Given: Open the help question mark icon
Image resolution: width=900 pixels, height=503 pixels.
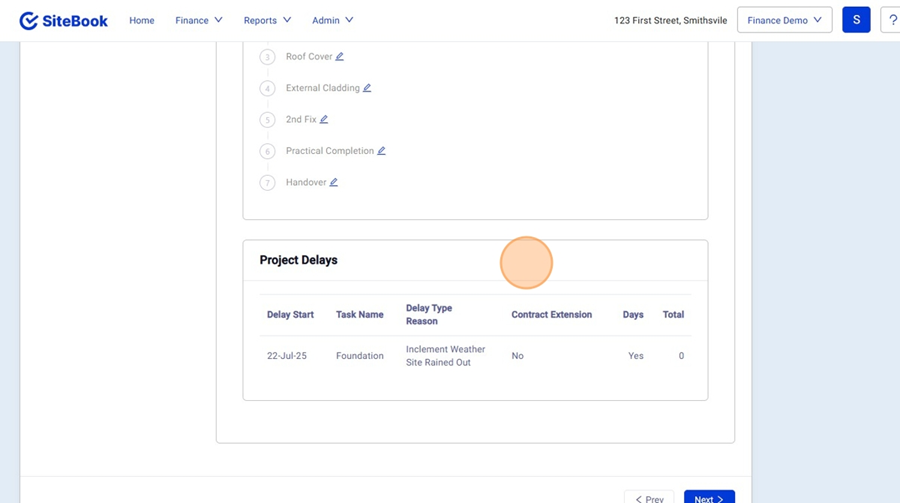Looking at the screenshot, I should 890,20.
